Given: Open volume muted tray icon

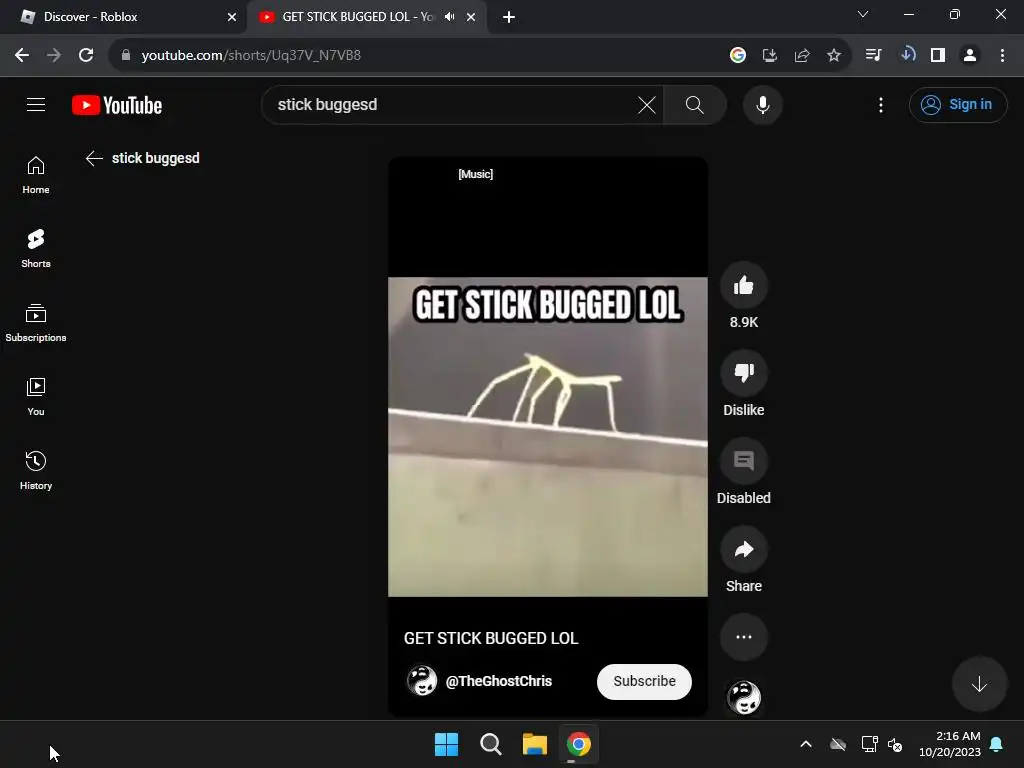Looking at the screenshot, I should point(895,744).
